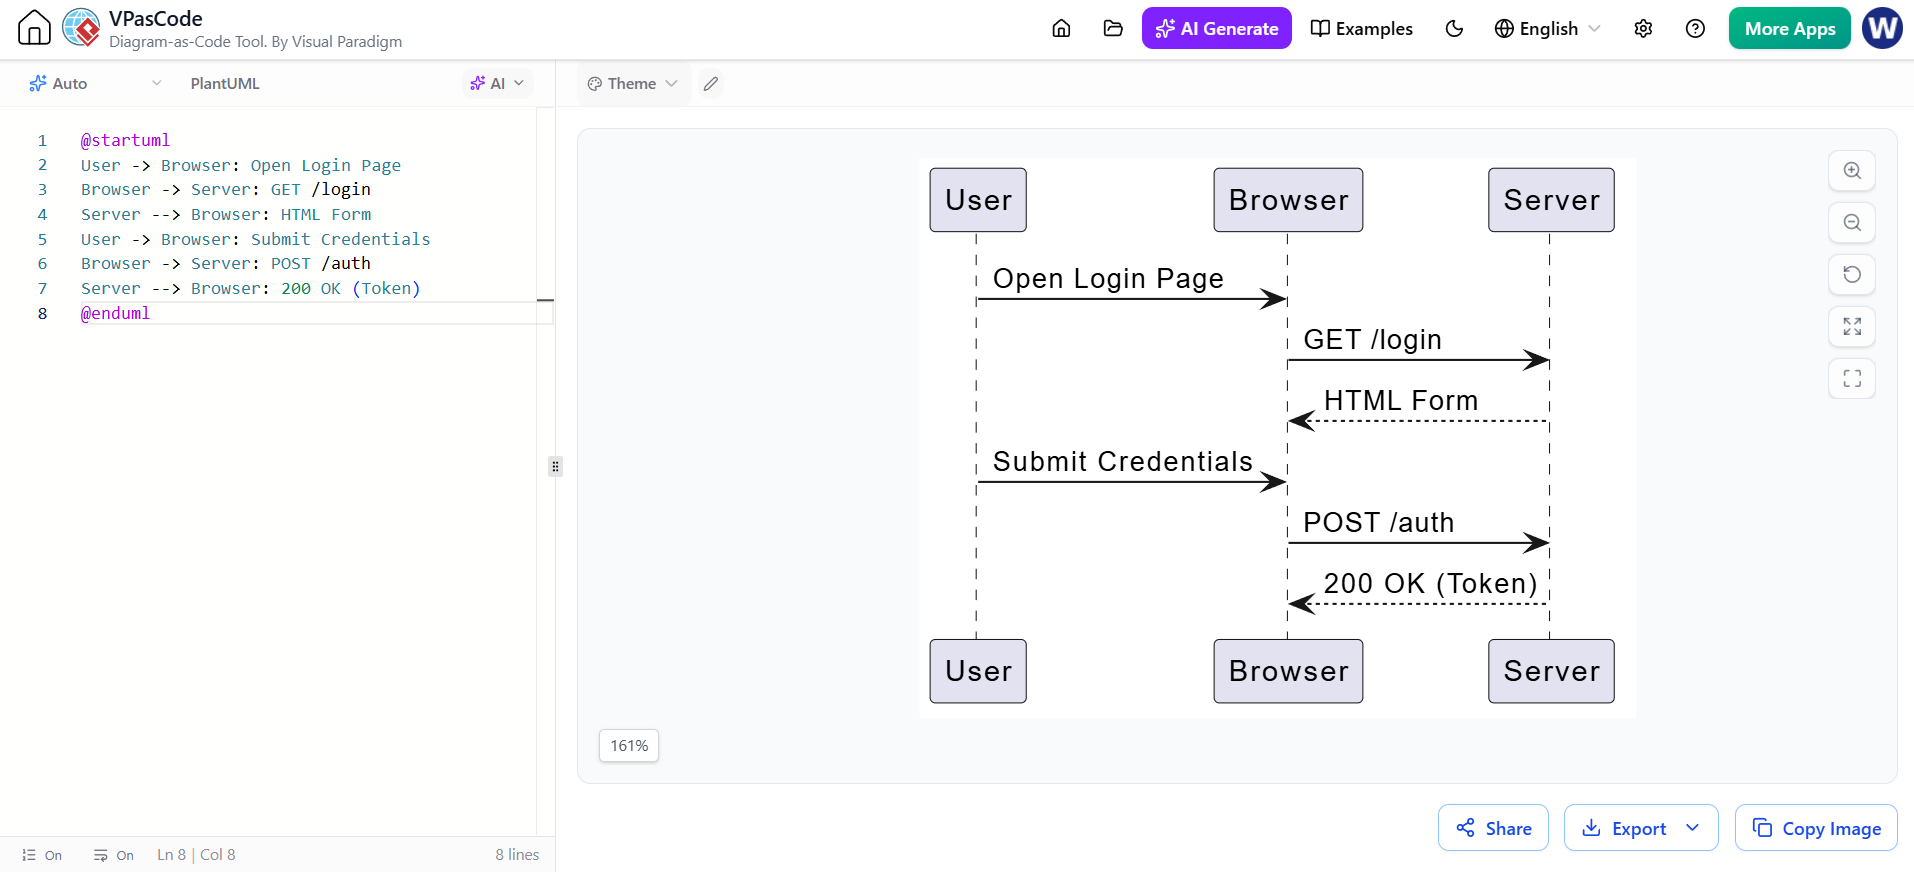The image size is (1914, 872).
Task: Click the 'Open Login Page' message label in diagram
Action: click(x=1108, y=278)
